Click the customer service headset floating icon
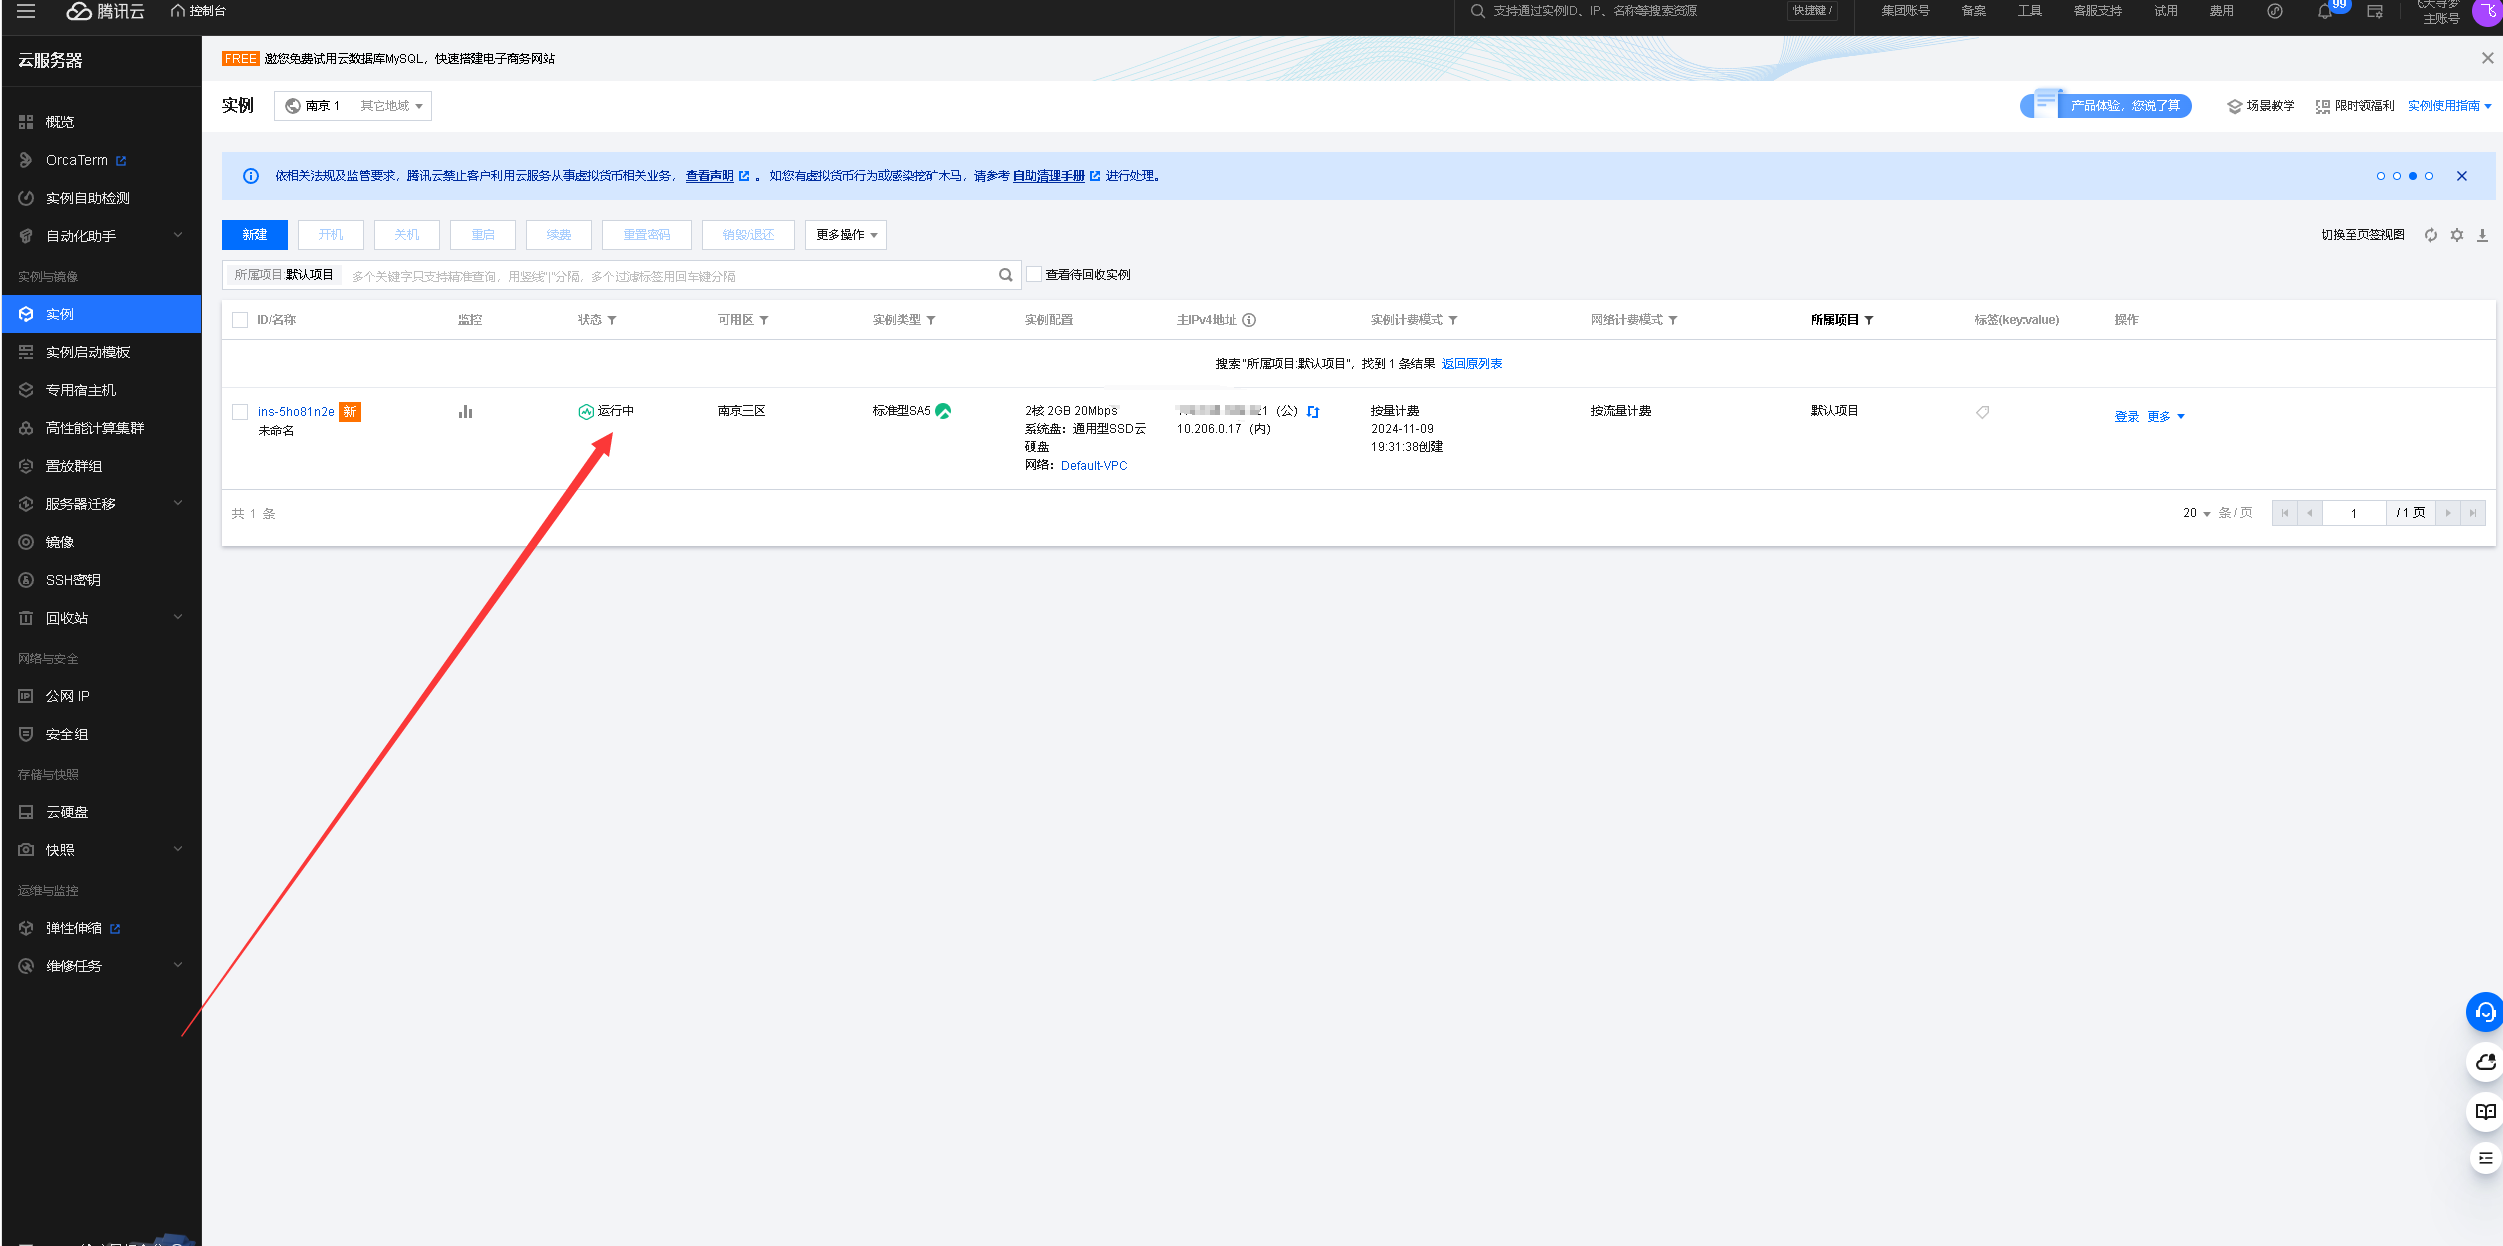The width and height of the screenshot is (2503, 1246). pyautogui.click(x=2485, y=1012)
